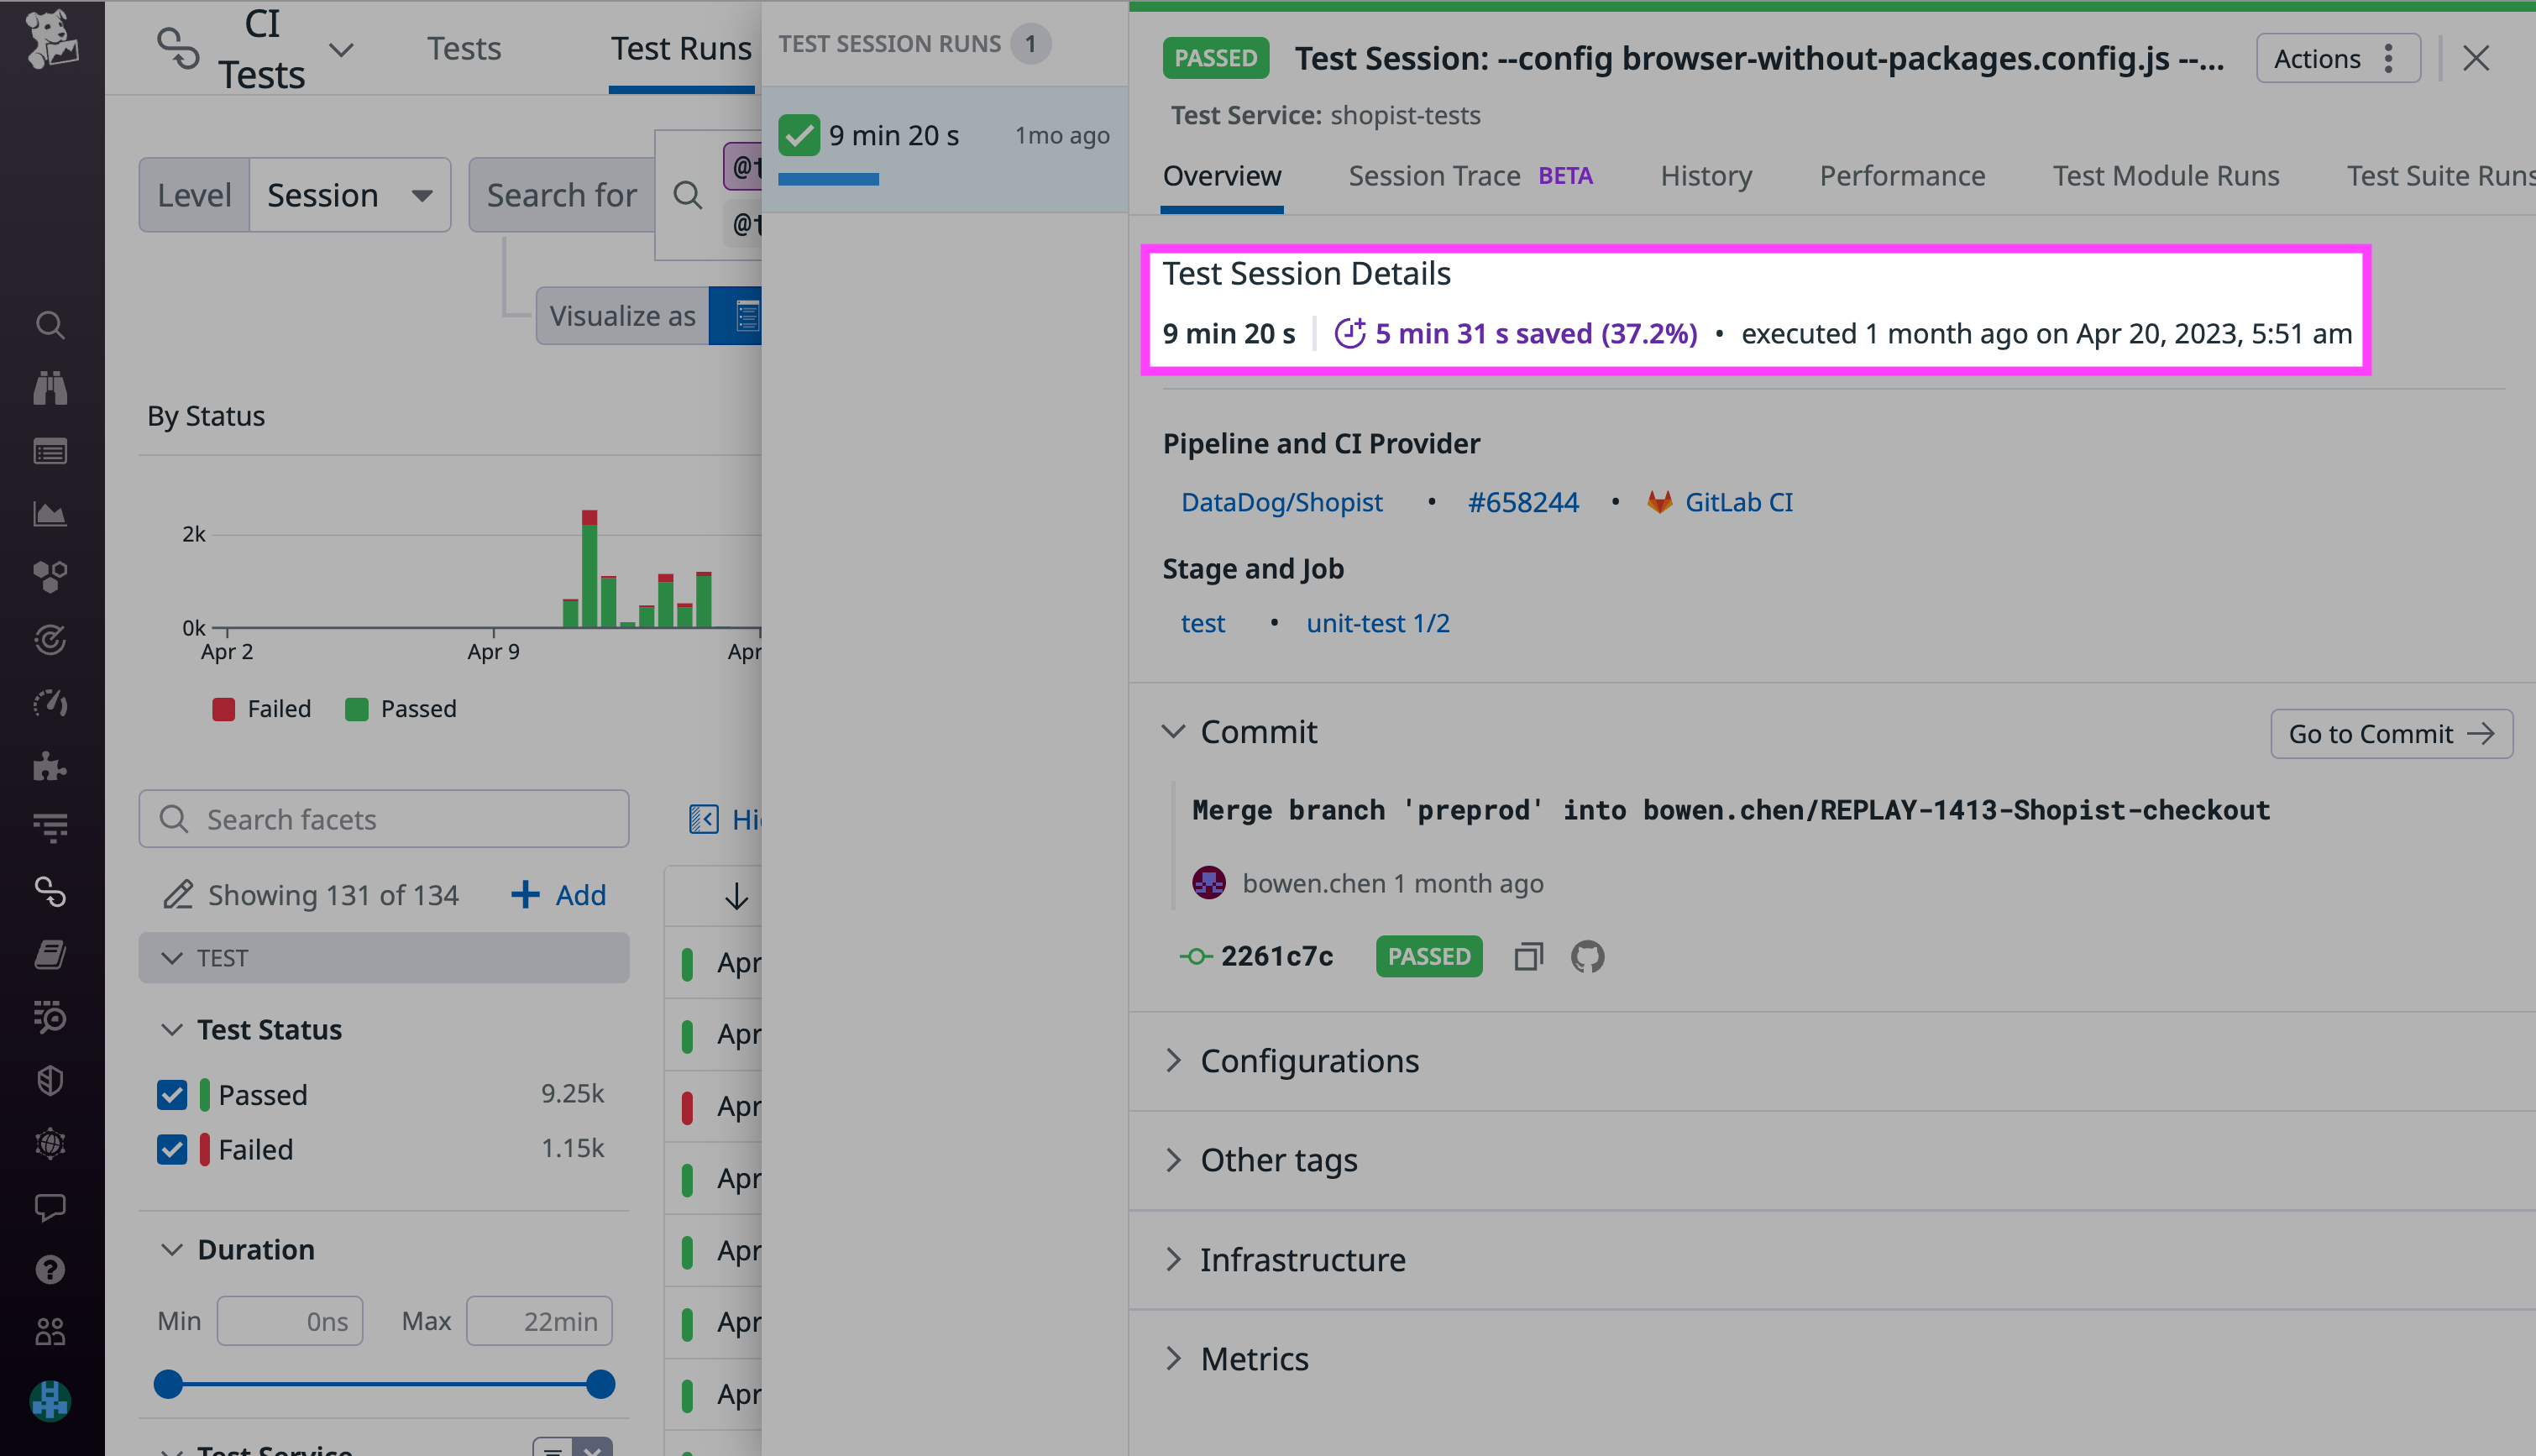
Task: Switch to the Session Trace tab
Action: pos(1434,176)
